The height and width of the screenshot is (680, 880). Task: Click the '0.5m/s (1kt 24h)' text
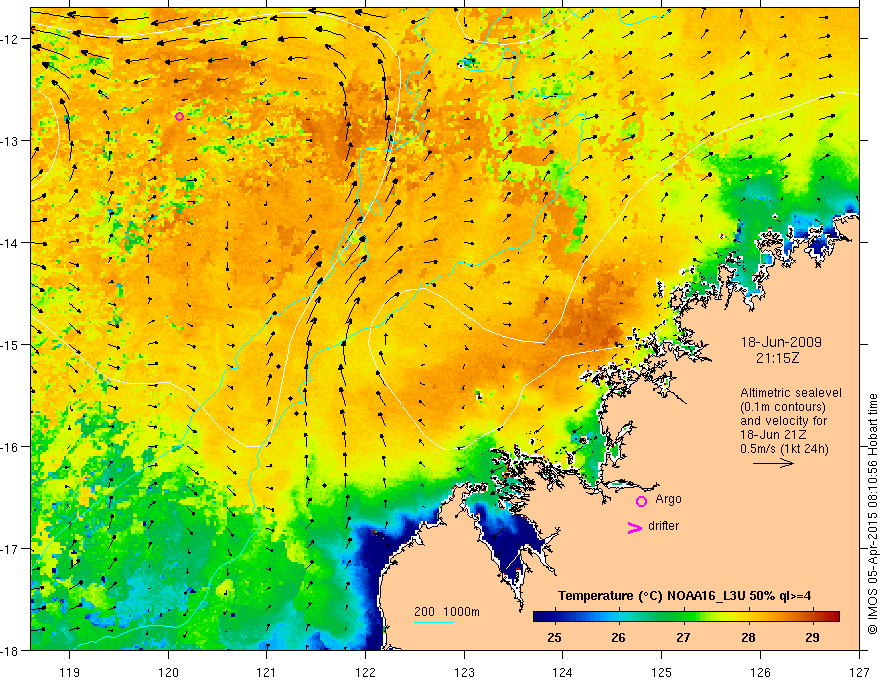point(784,449)
